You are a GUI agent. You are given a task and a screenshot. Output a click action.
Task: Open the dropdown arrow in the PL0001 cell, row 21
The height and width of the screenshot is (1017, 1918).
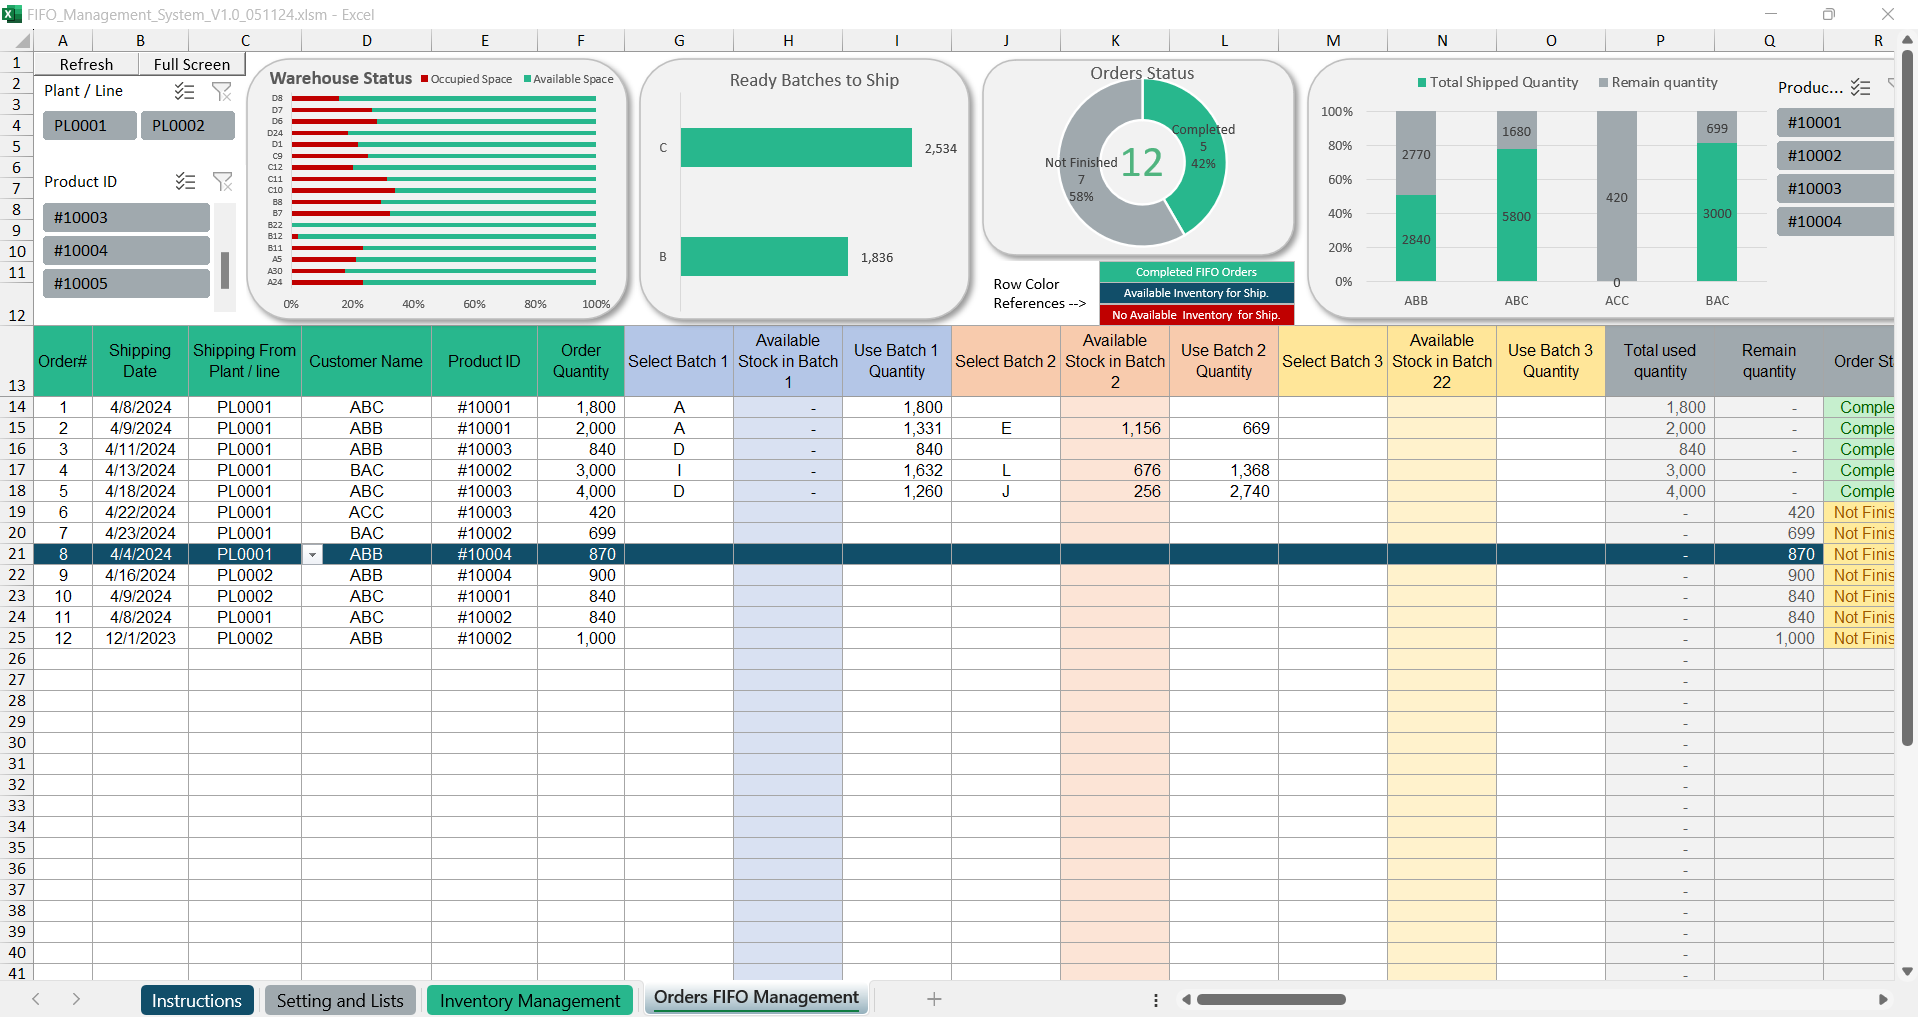tap(312, 555)
